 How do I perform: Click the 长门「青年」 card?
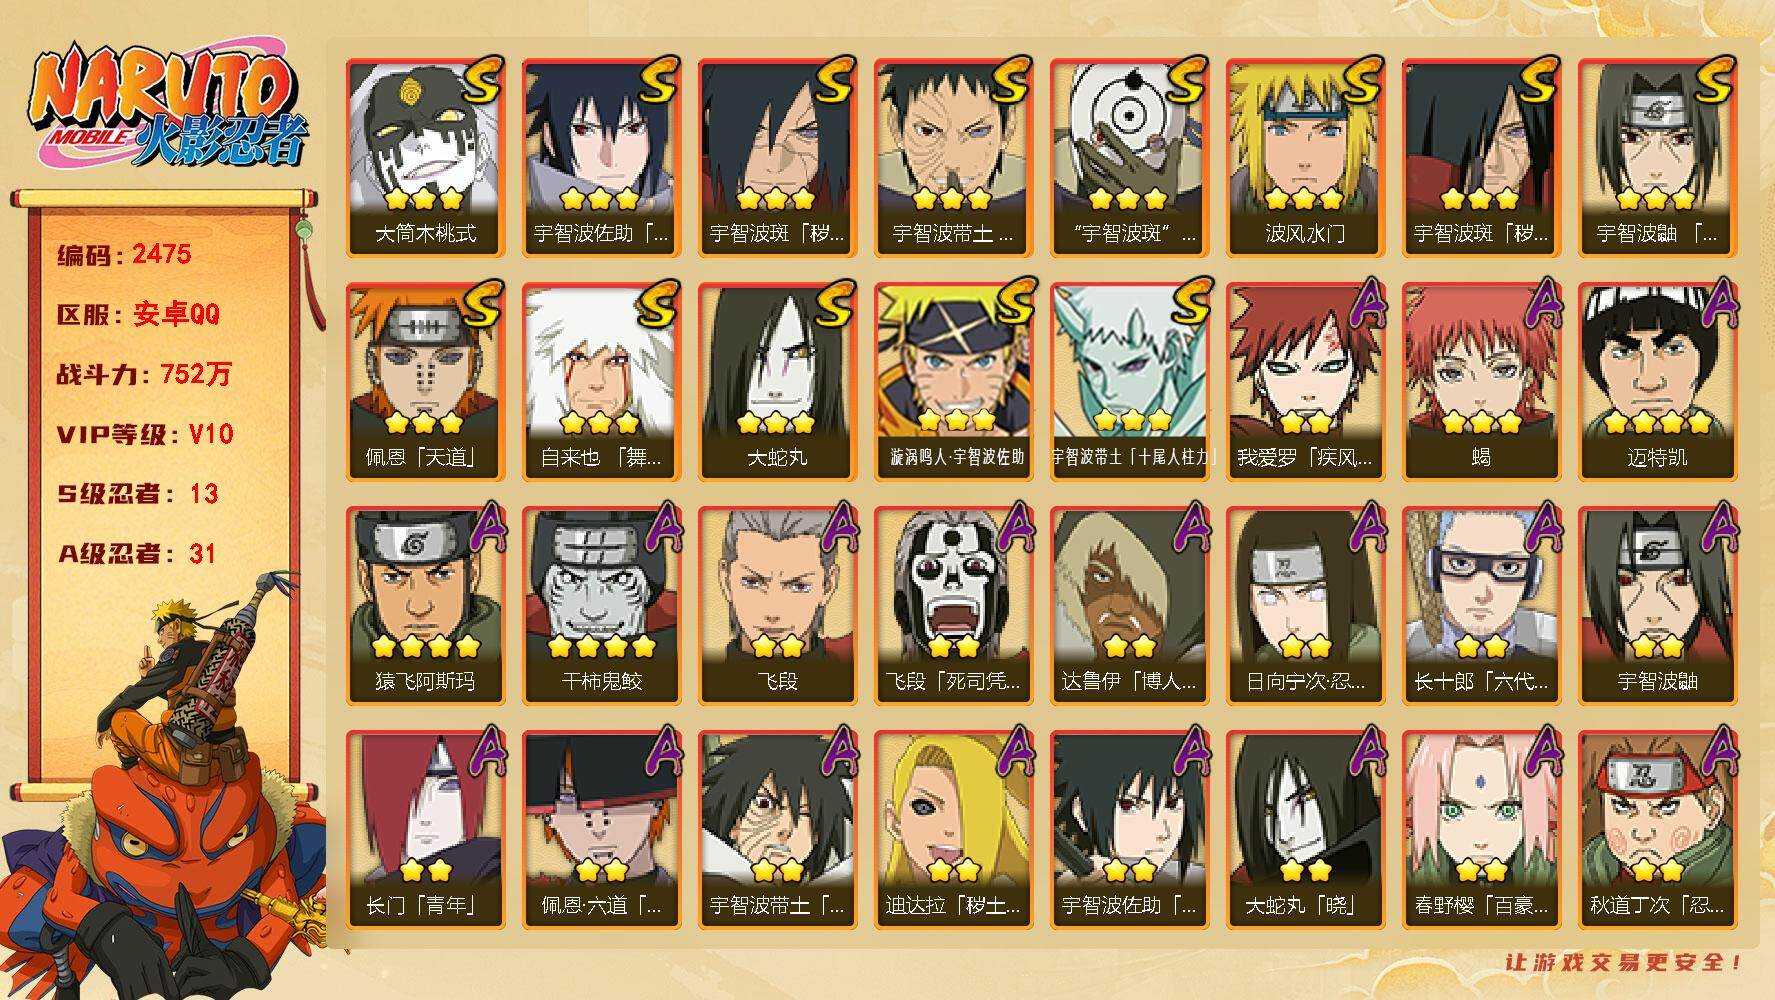pyautogui.click(x=426, y=830)
